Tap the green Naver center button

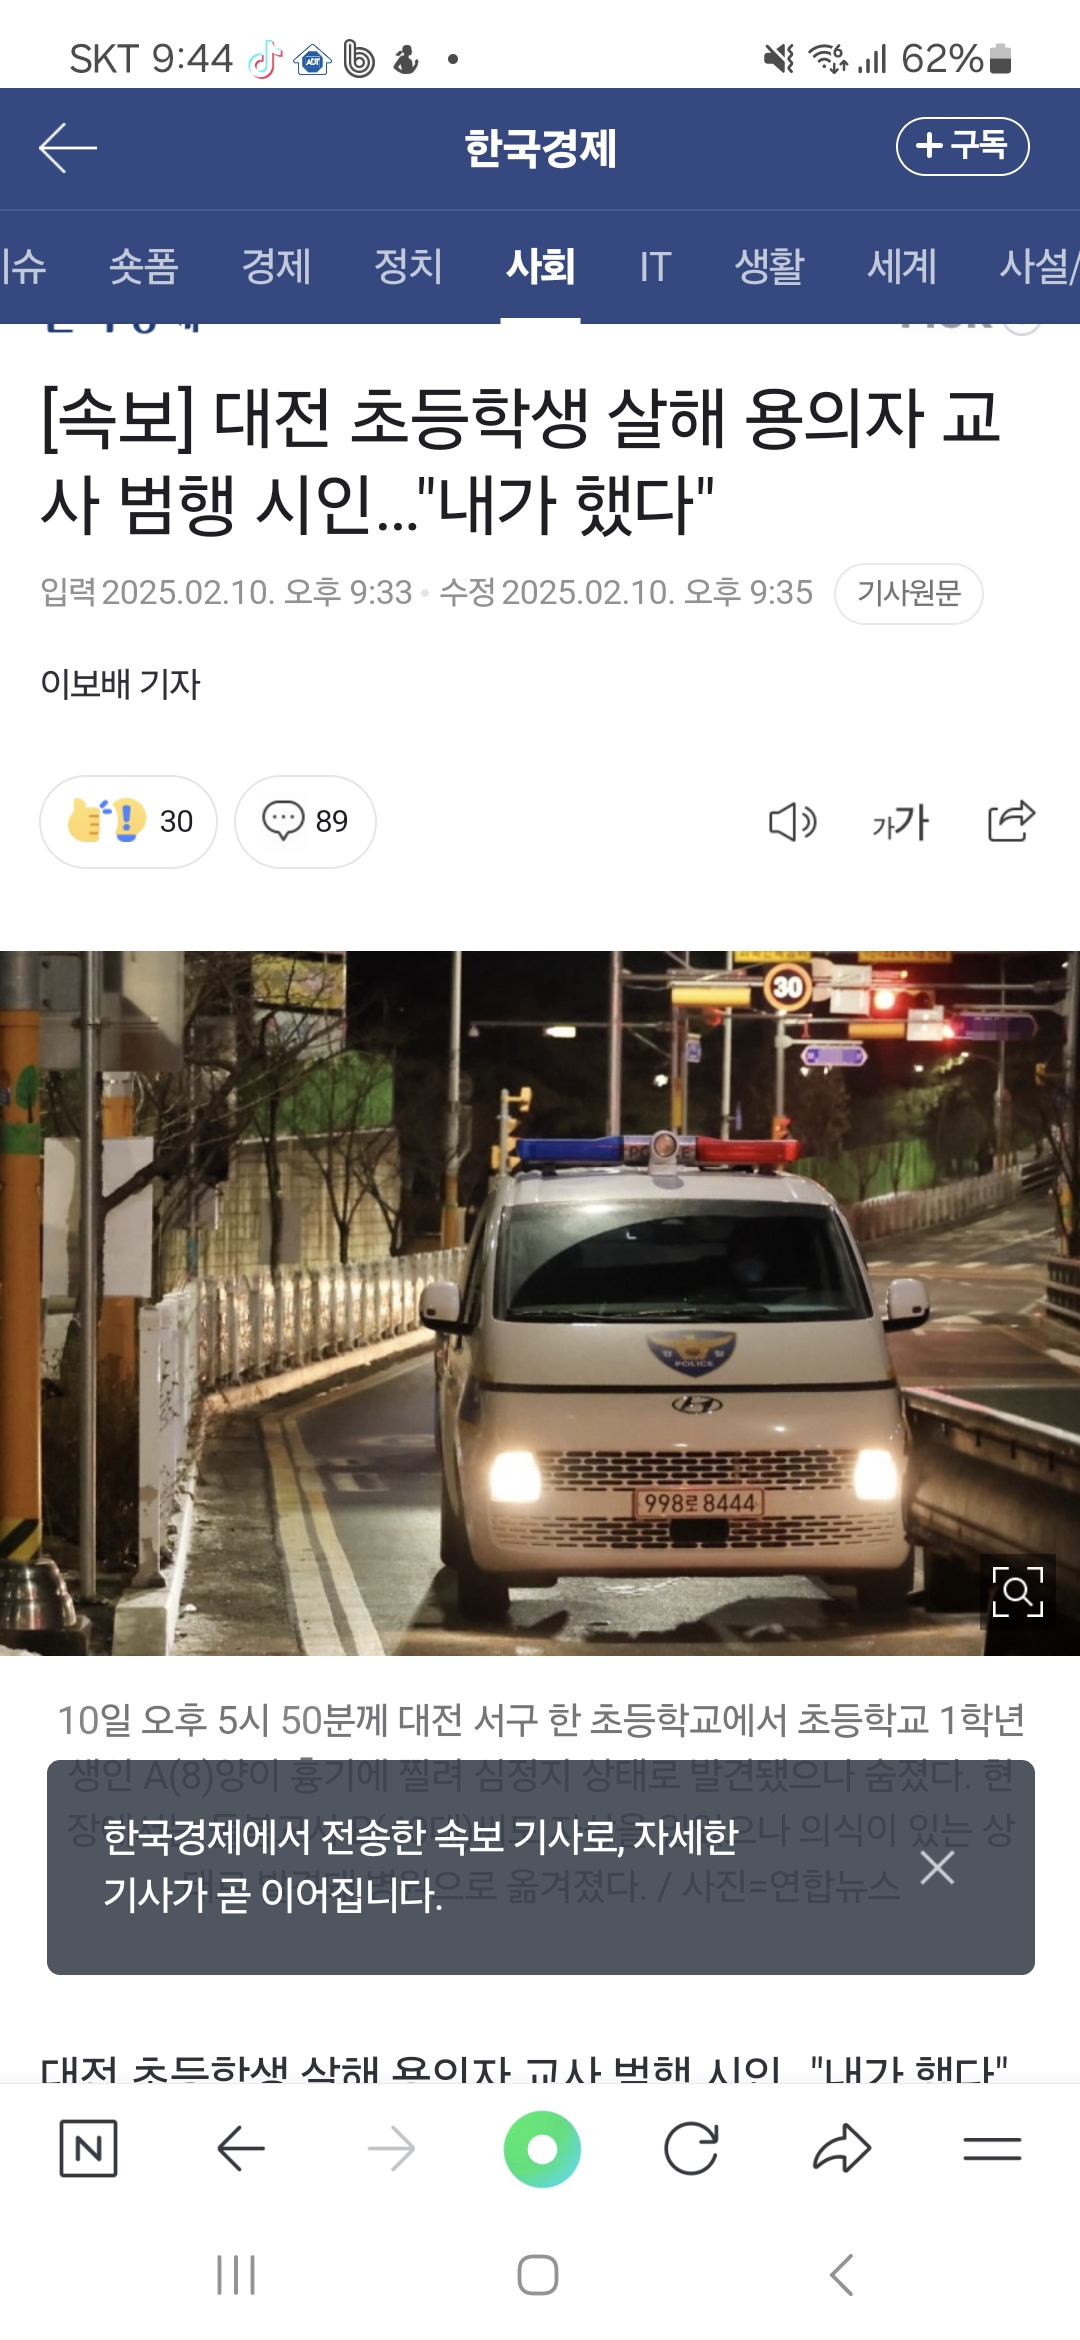click(x=542, y=2148)
